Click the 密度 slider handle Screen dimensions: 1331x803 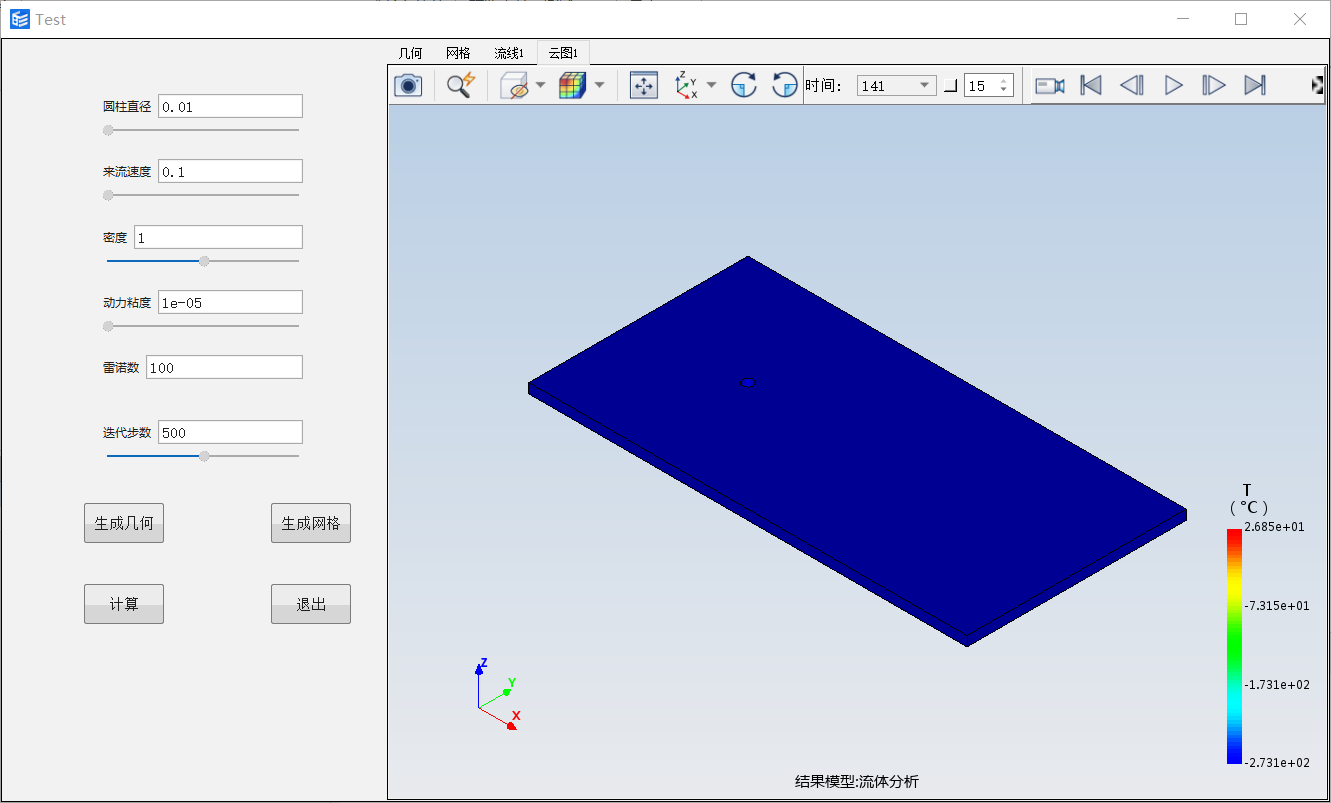204,261
